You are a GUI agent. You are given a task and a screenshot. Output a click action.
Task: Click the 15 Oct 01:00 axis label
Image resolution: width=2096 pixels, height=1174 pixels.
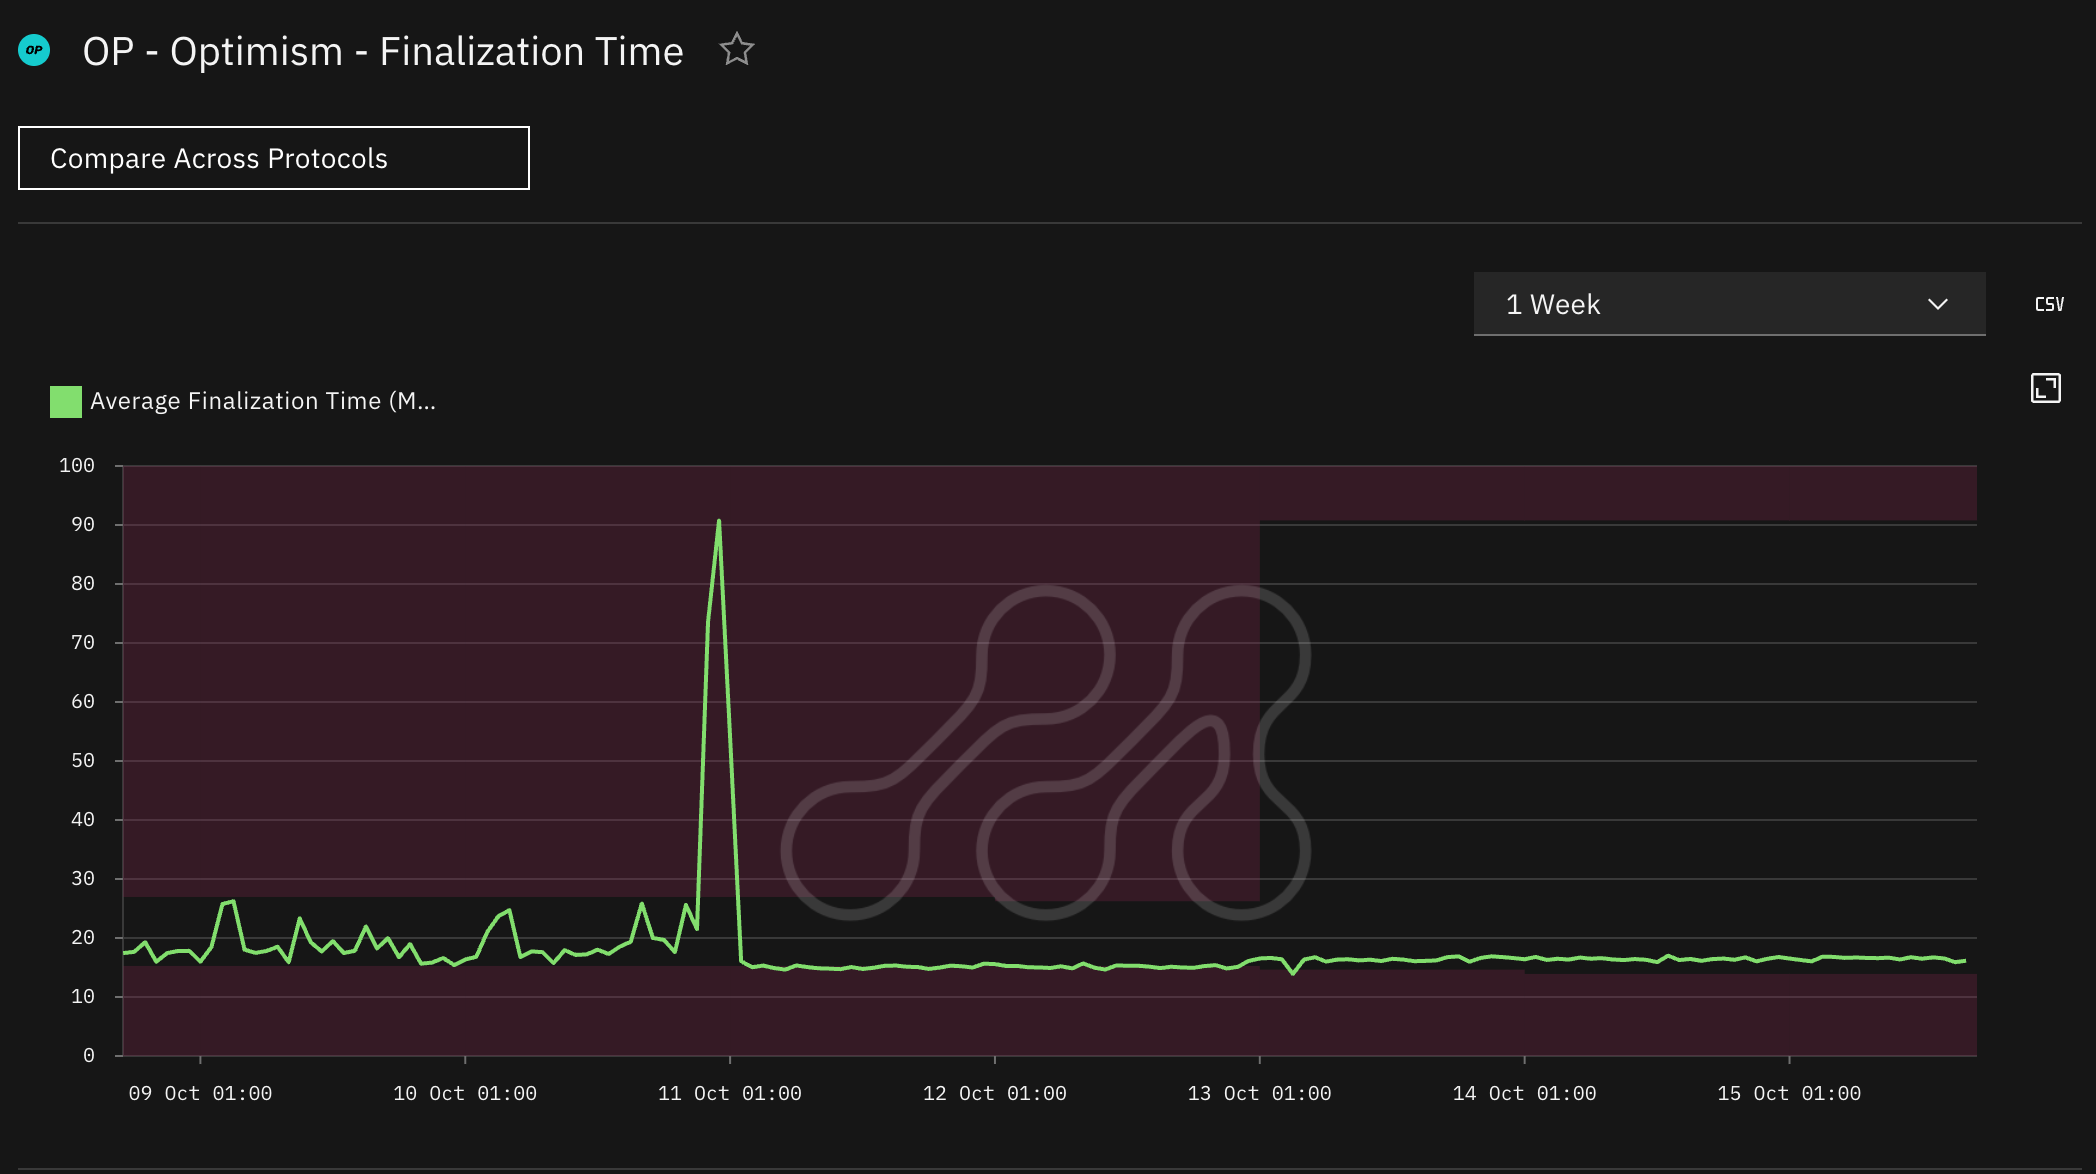coord(1789,1093)
